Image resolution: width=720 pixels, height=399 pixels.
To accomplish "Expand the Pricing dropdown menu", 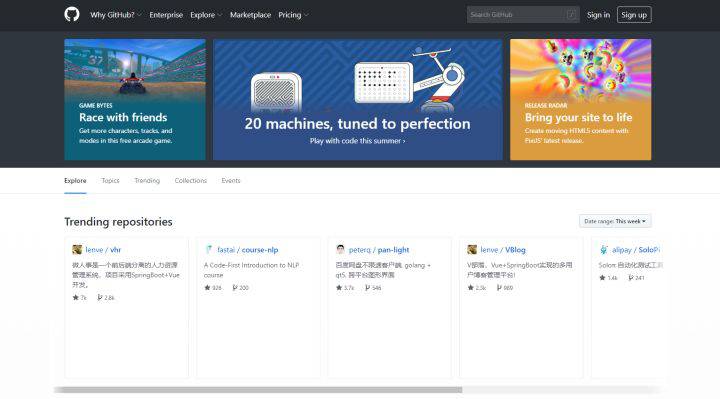I will click(x=293, y=15).
